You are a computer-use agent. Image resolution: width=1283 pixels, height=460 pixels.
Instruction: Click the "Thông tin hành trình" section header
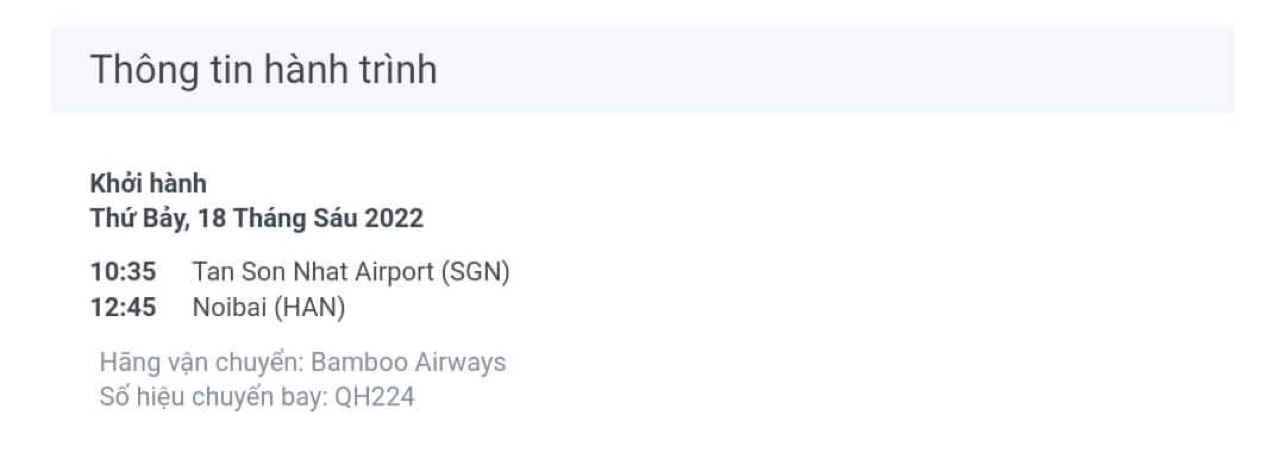(264, 70)
